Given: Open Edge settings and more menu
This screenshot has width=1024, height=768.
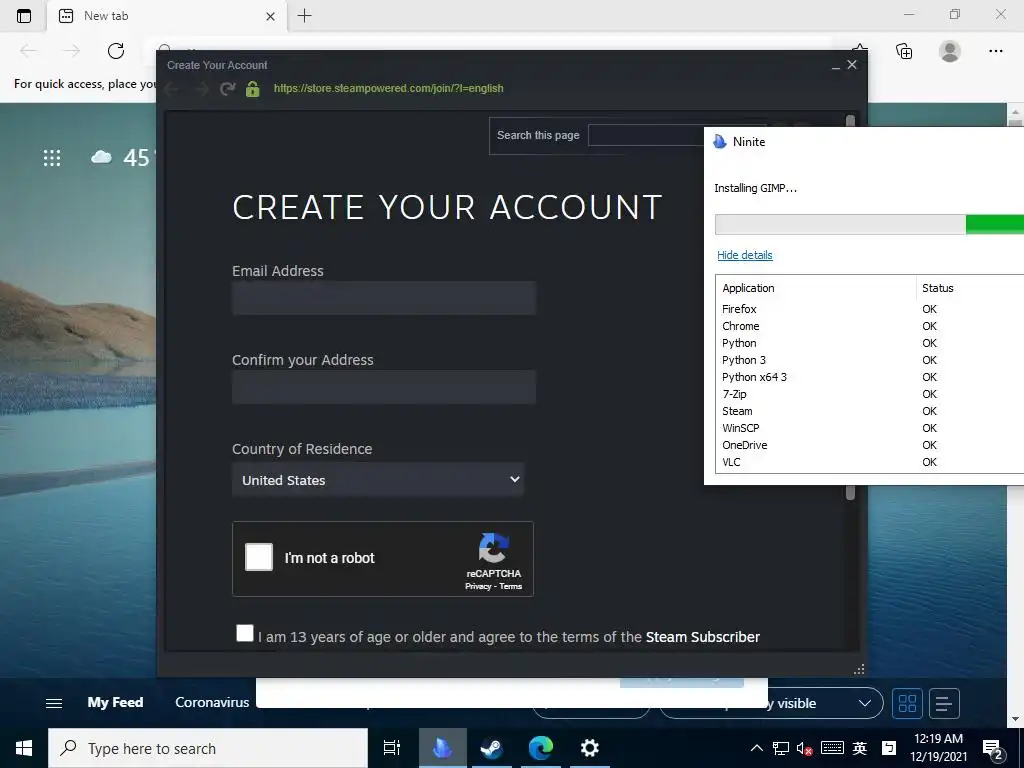Looking at the screenshot, I should (995, 51).
